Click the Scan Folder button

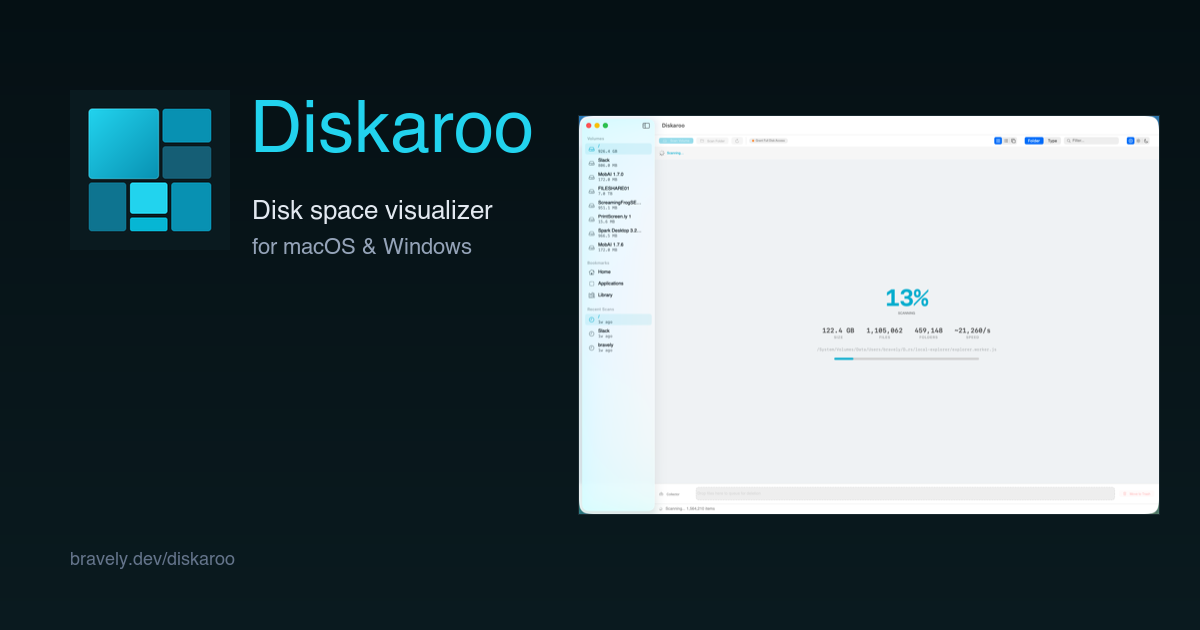[x=712, y=141]
